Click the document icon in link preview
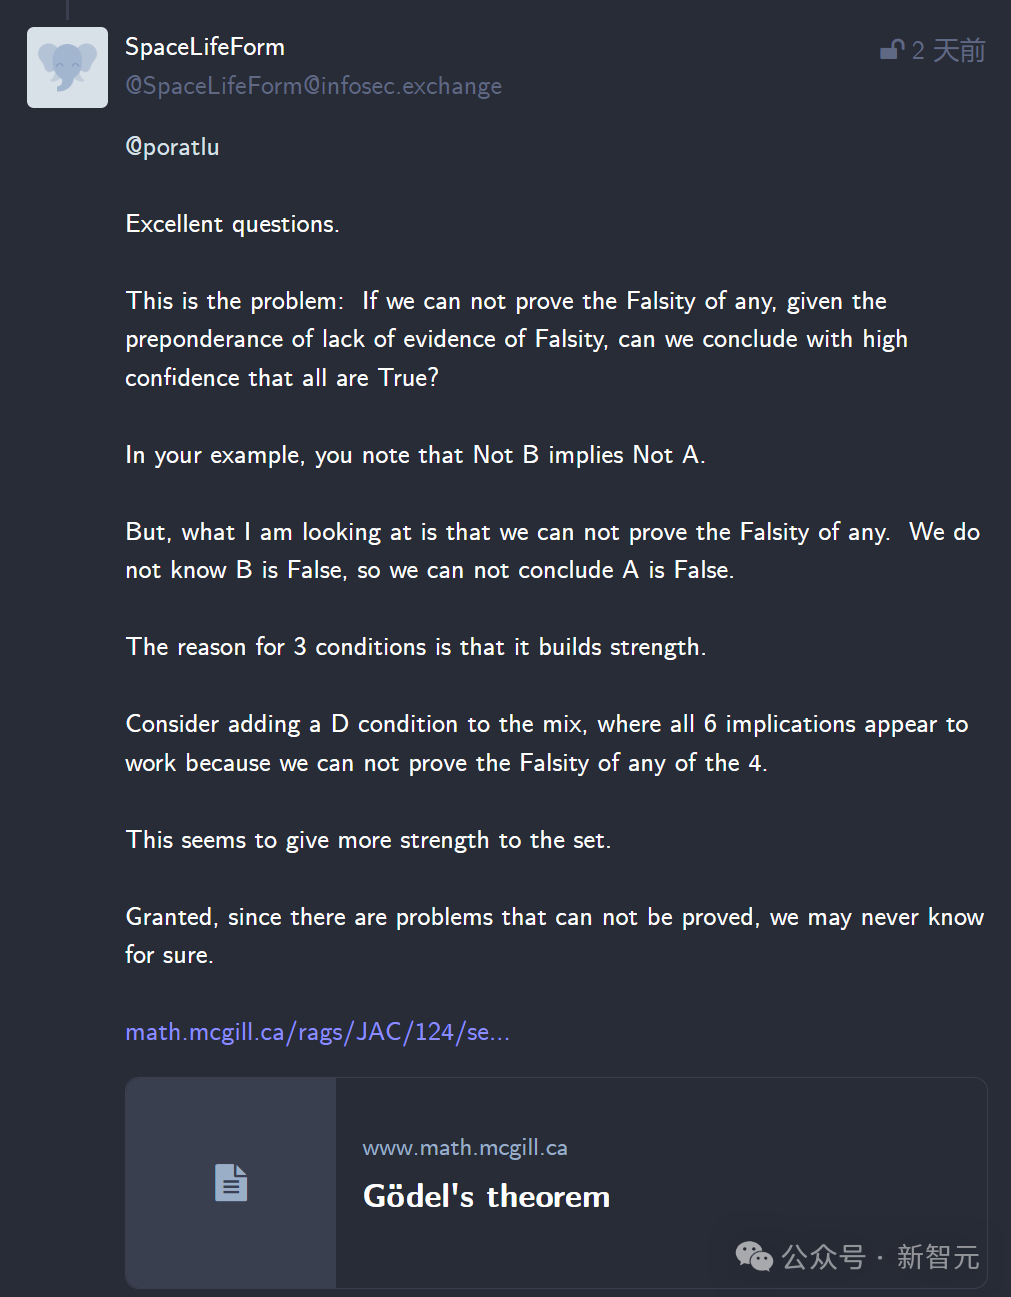This screenshot has width=1011, height=1297. pos(231,1182)
